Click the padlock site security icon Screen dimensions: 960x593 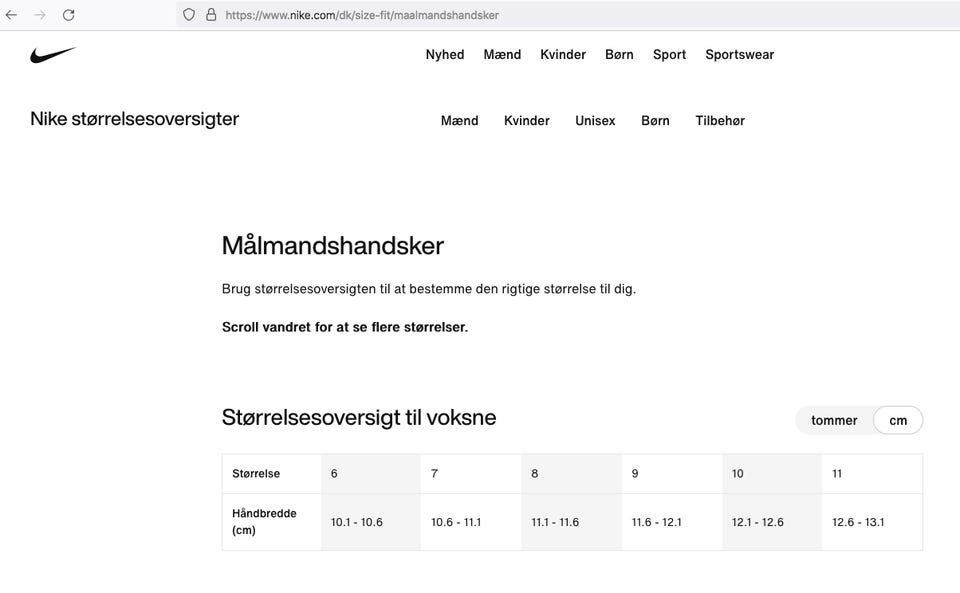tap(211, 15)
